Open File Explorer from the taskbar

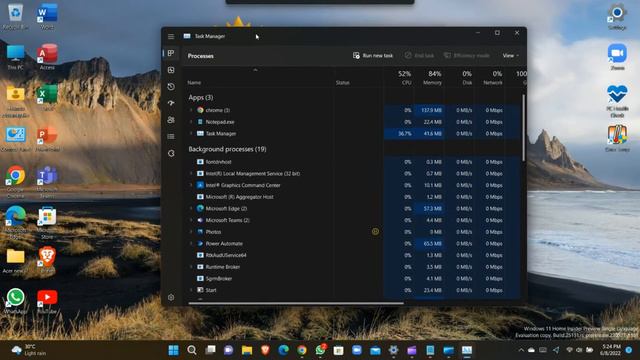coord(247,350)
